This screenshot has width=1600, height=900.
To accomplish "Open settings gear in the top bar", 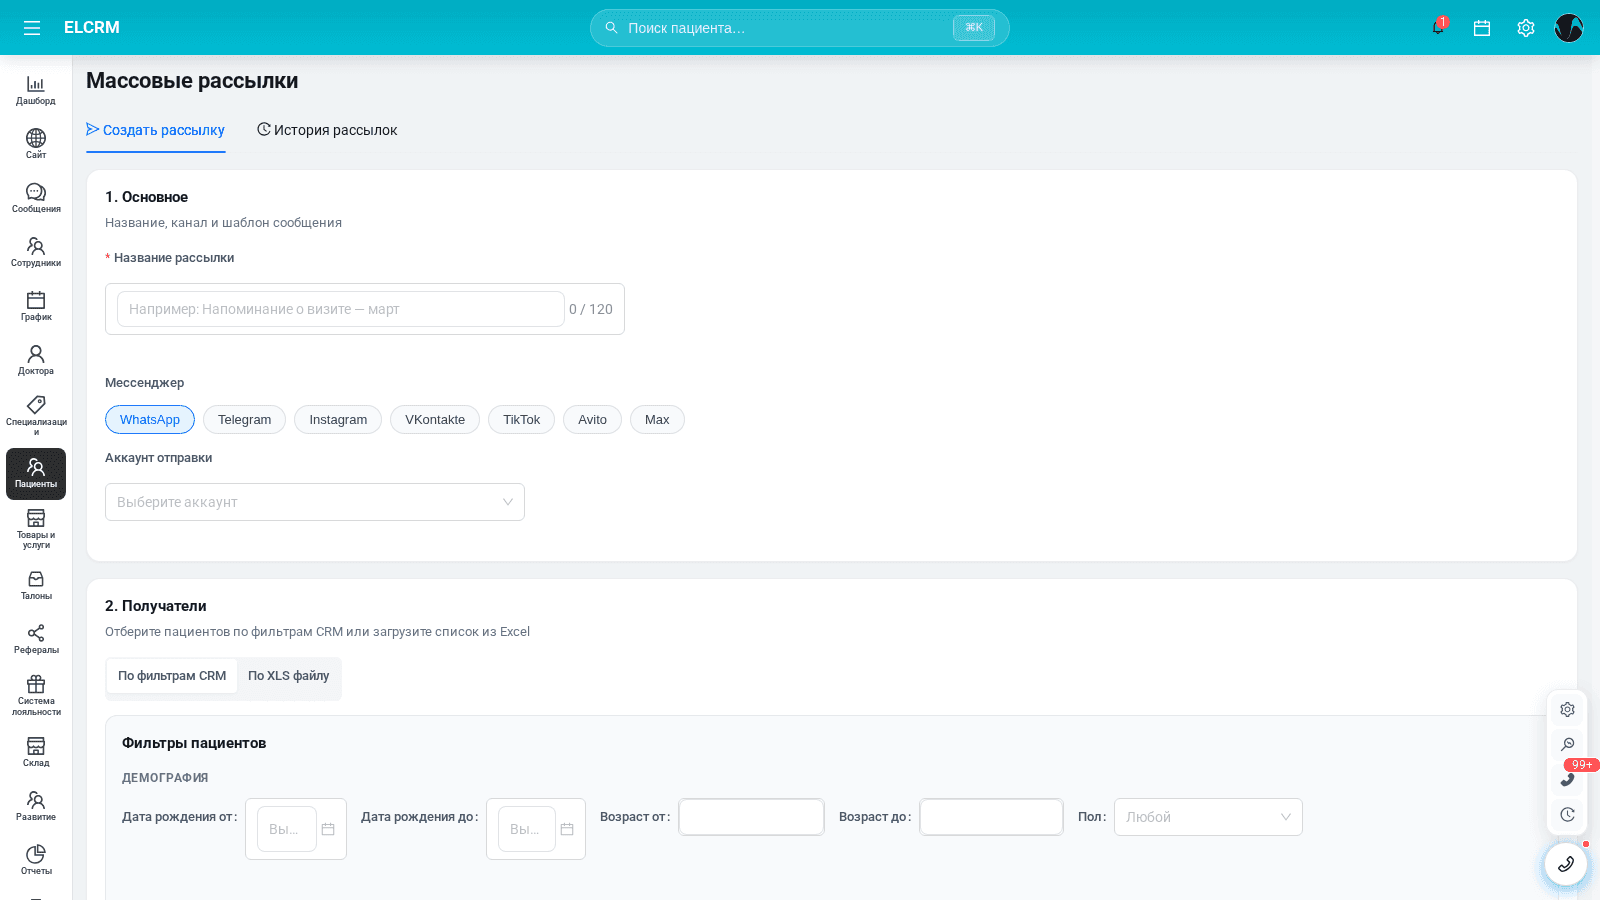I will (1526, 28).
